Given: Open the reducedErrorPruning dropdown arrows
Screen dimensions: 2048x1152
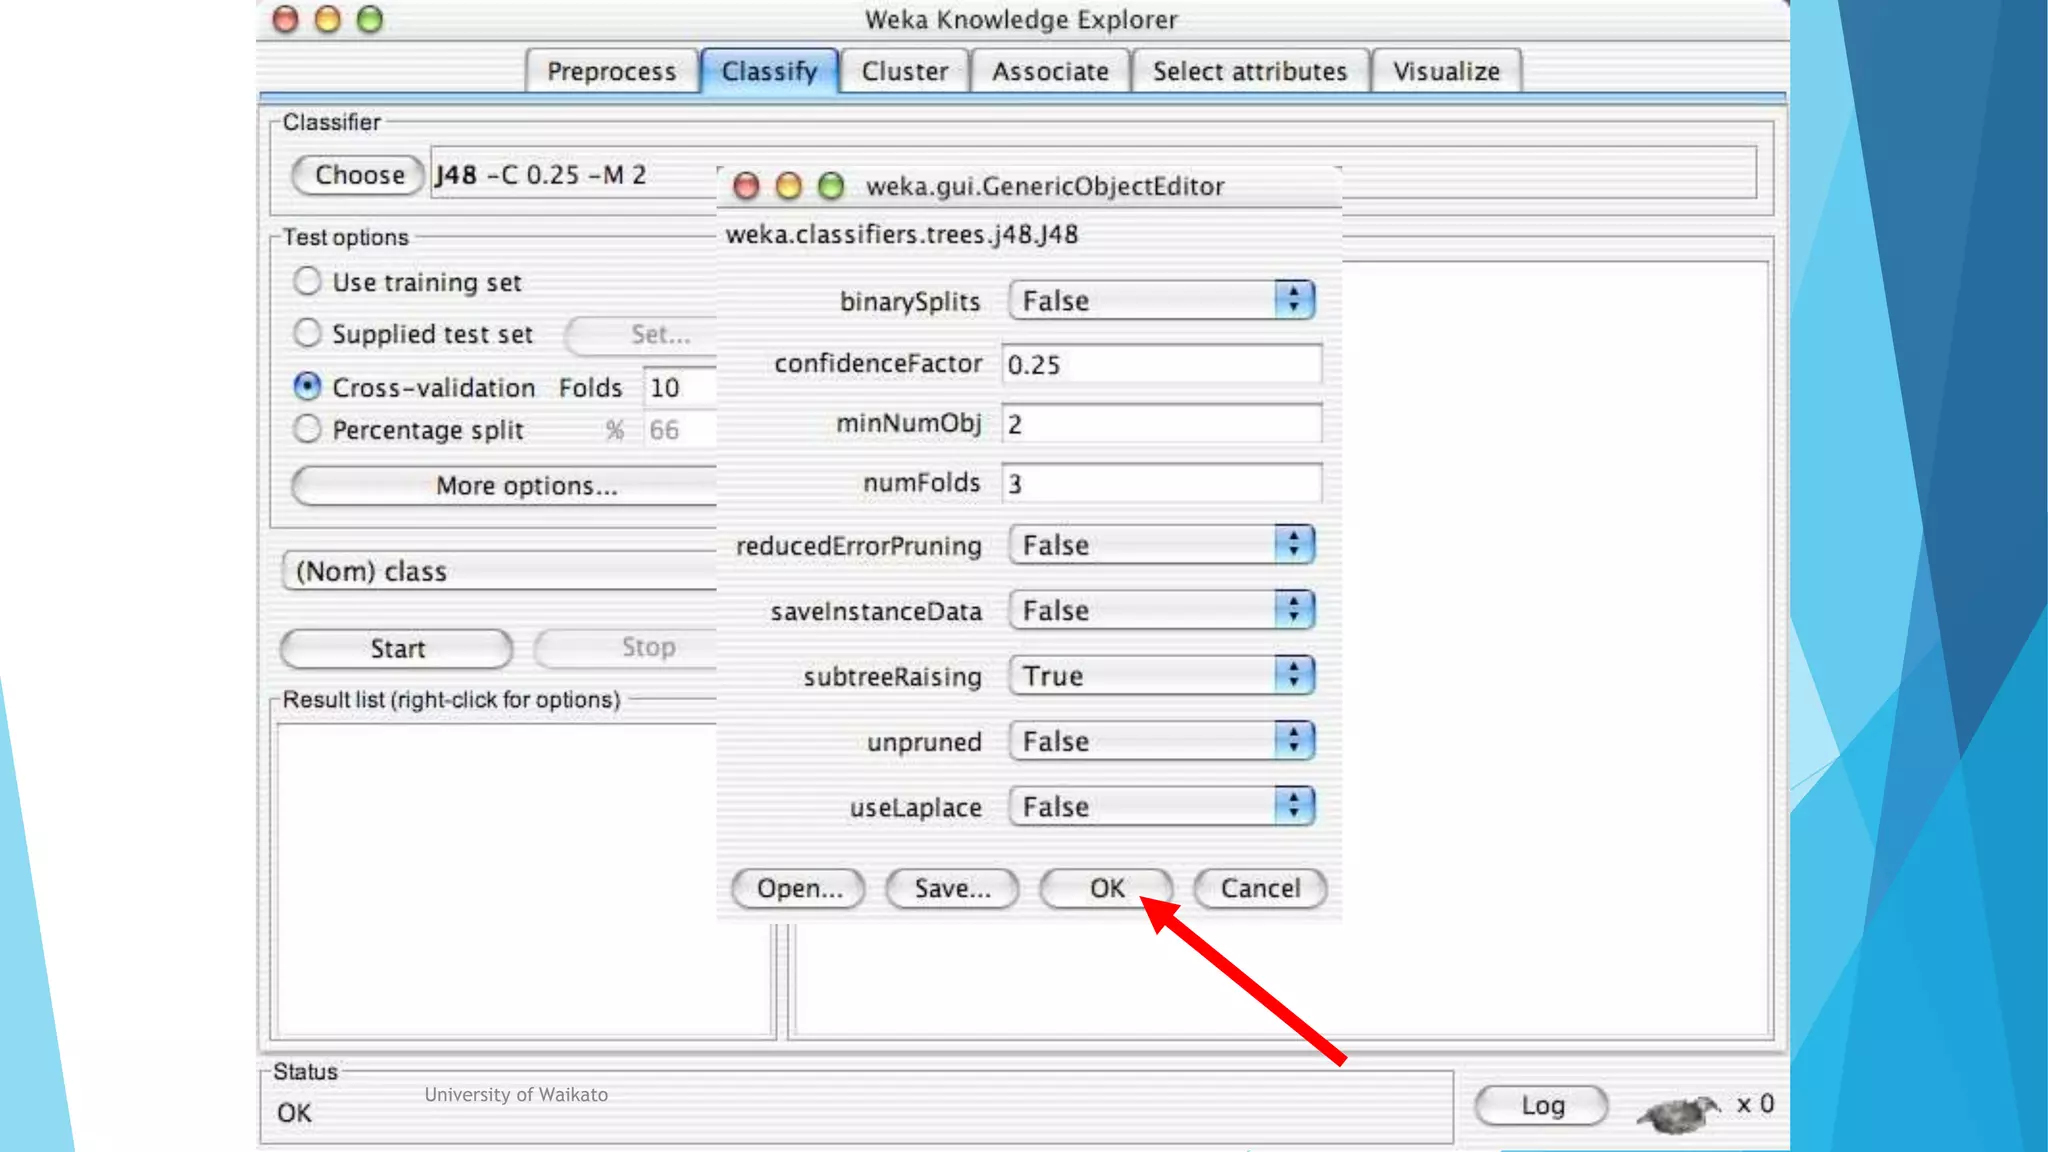Looking at the screenshot, I should [x=1293, y=545].
